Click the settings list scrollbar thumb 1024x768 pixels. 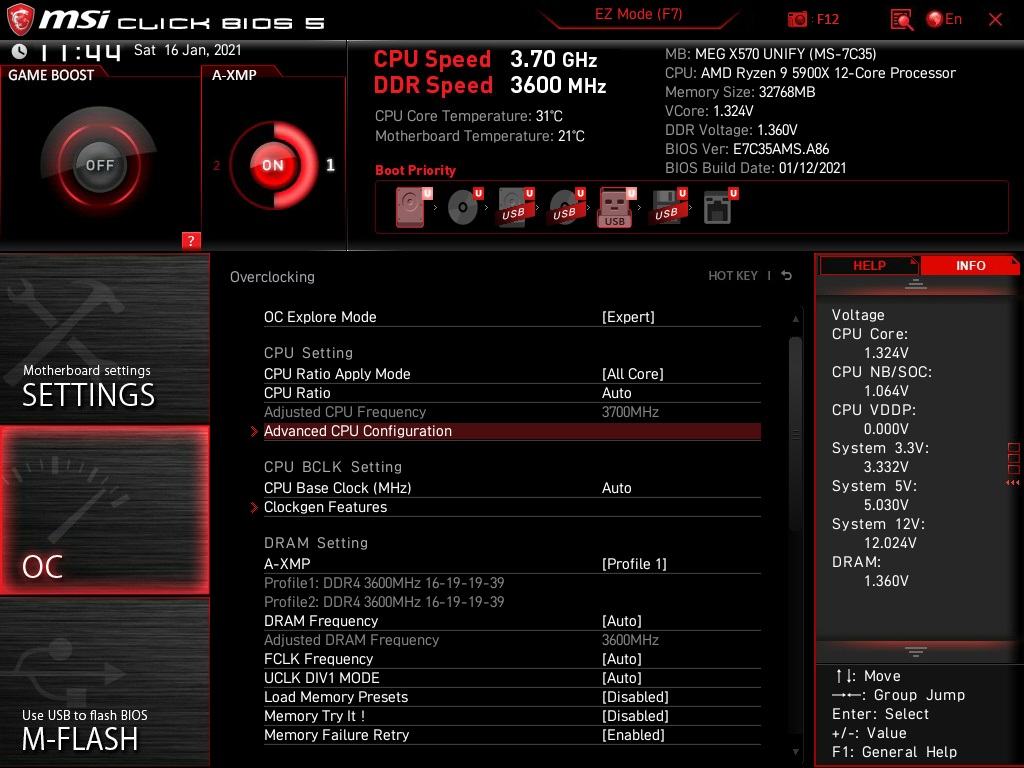click(x=795, y=434)
